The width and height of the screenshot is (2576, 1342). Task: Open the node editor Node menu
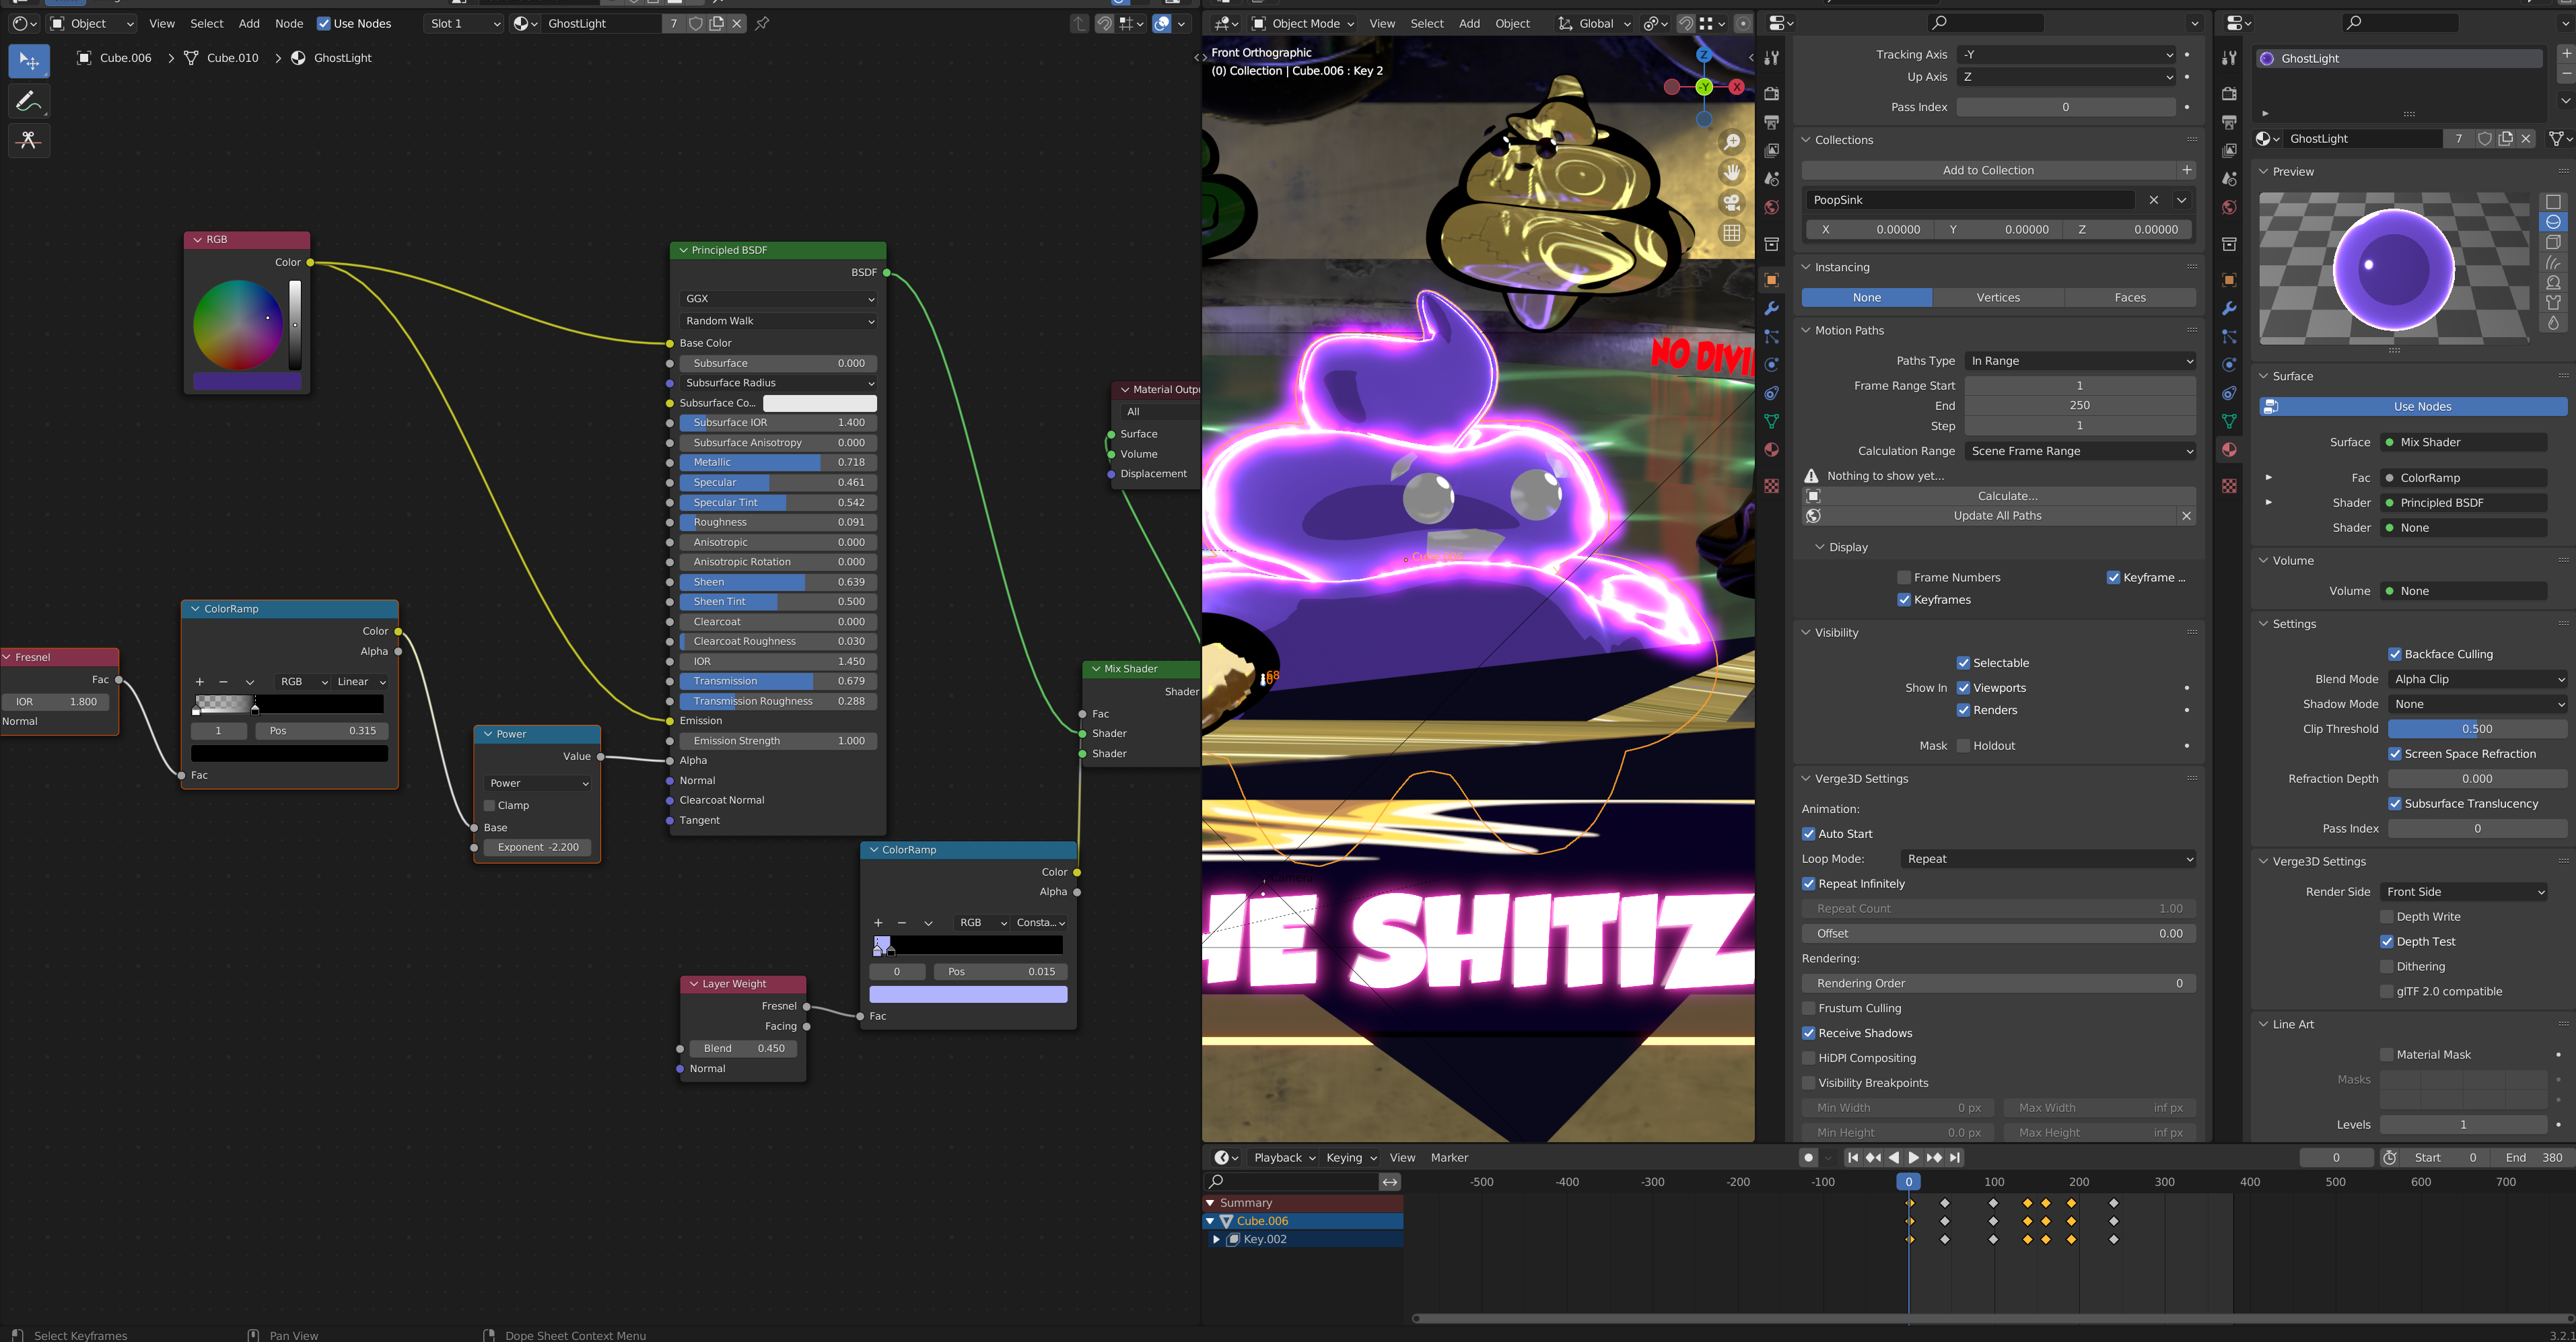coord(289,23)
